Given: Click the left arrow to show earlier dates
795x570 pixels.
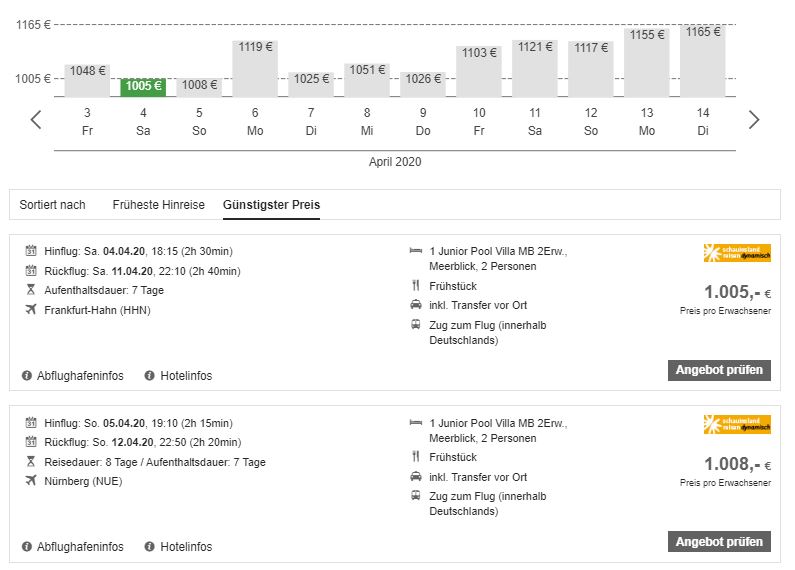Looking at the screenshot, I should click(x=36, y=120).
